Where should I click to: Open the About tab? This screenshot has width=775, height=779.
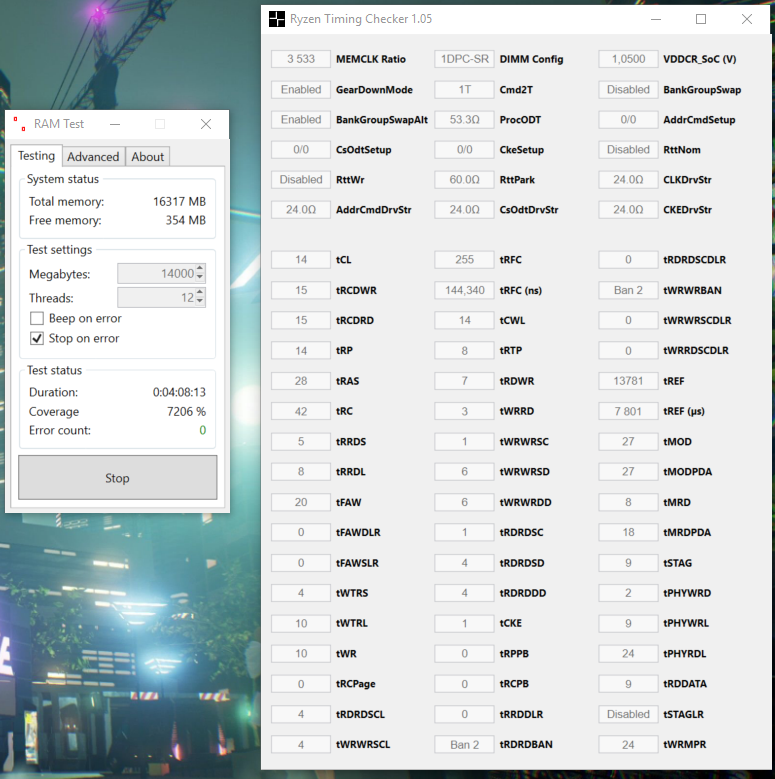point(148,156)
